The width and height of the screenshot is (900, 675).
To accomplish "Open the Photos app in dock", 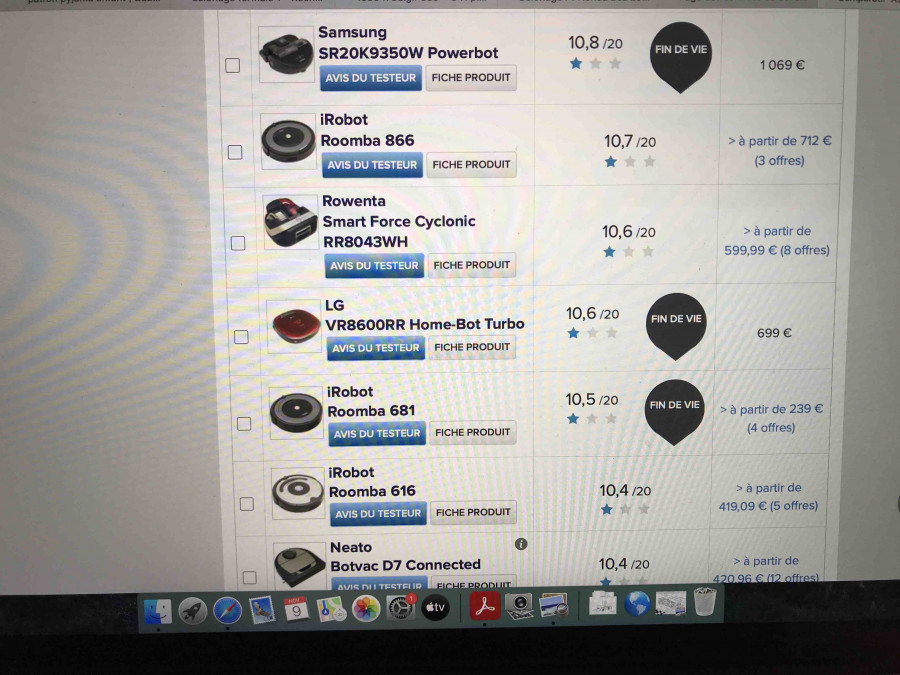I will point(366,608).
